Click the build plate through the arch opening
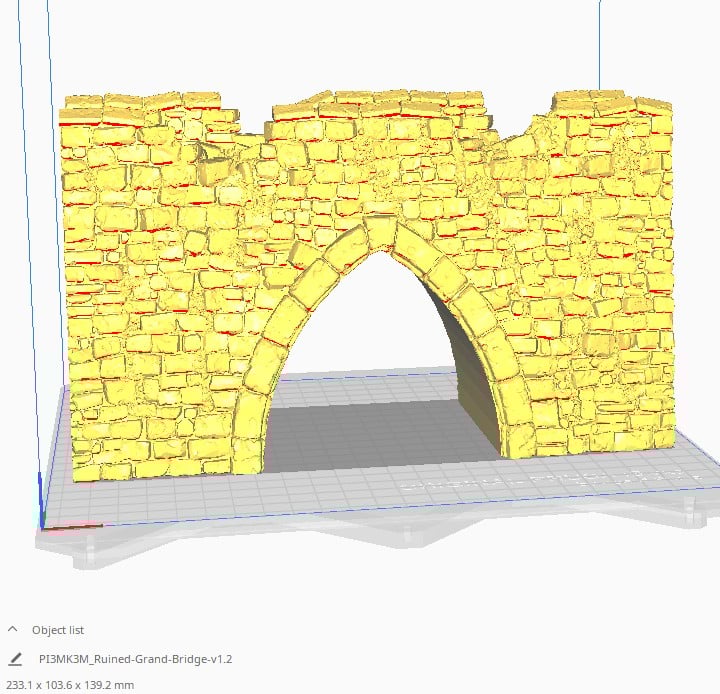 coord(380,420)
